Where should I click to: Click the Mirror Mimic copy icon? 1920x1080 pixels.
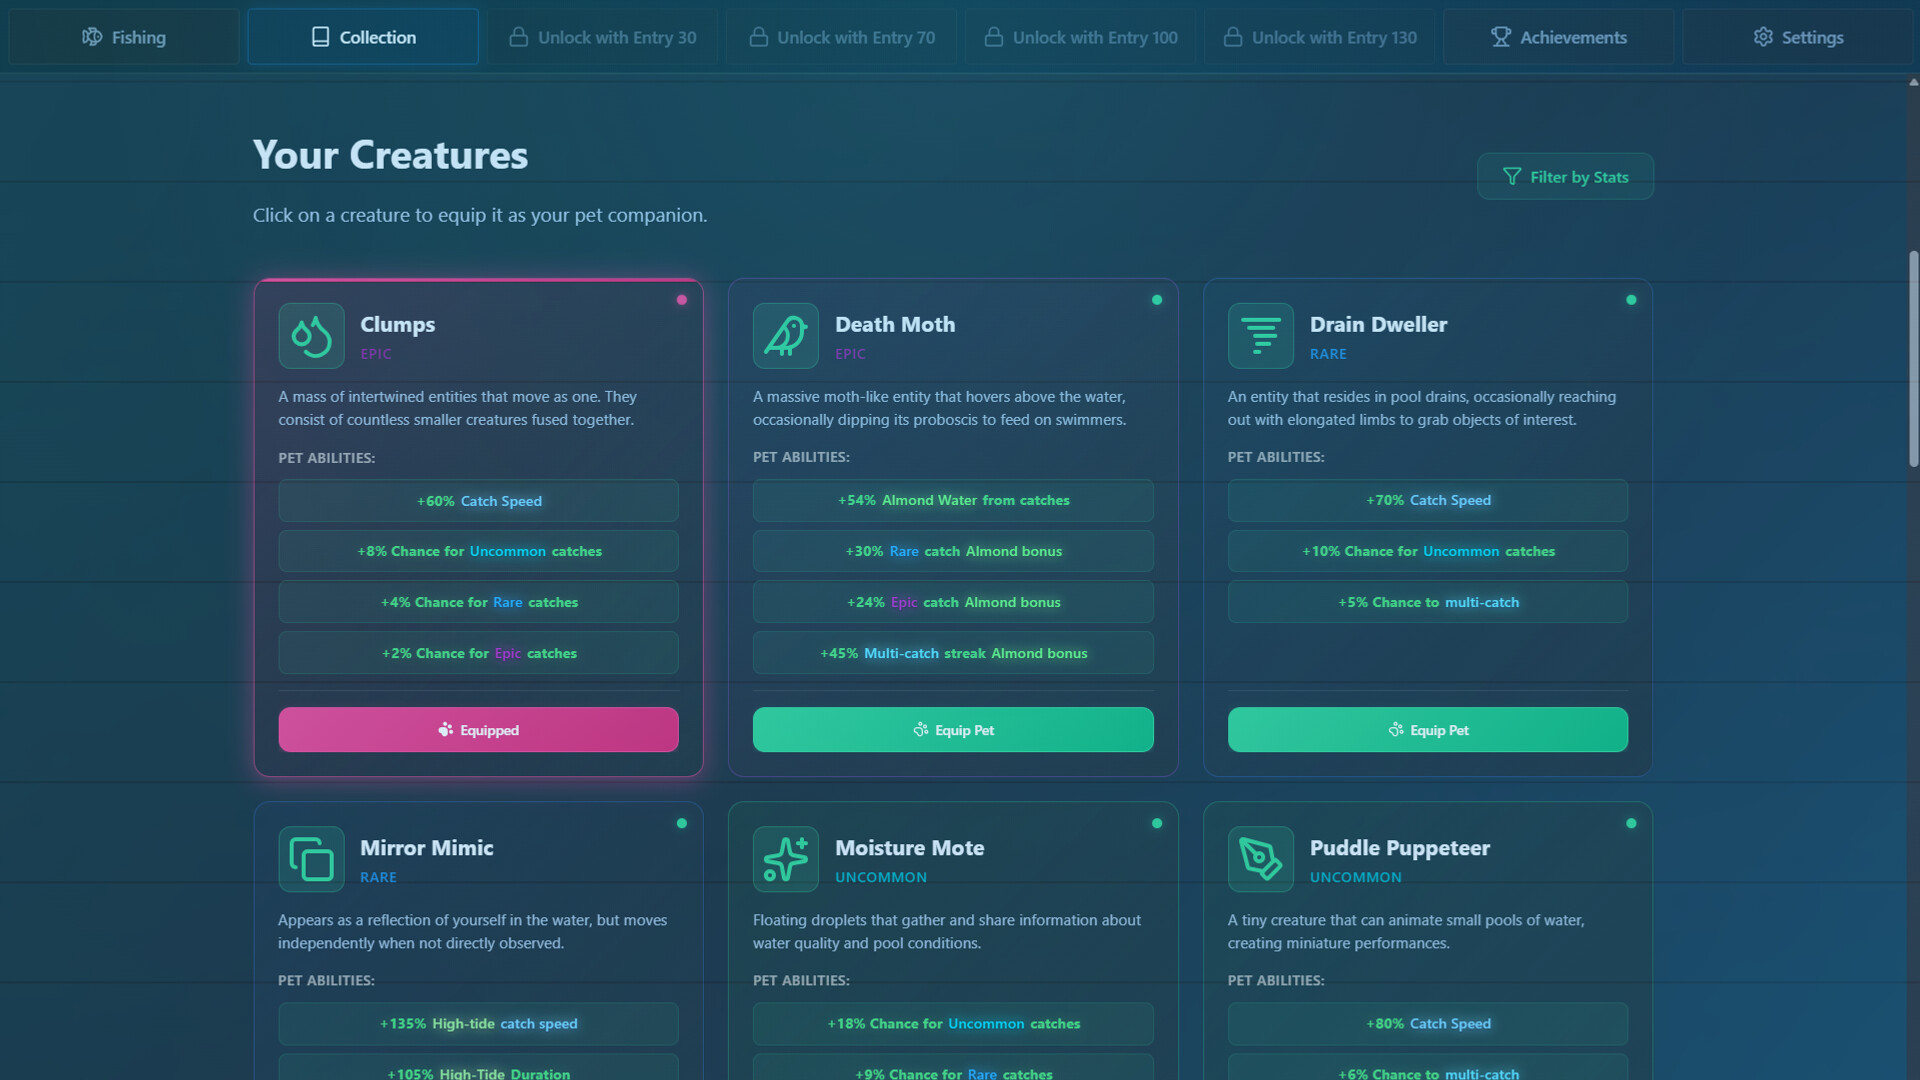[311, 859]
